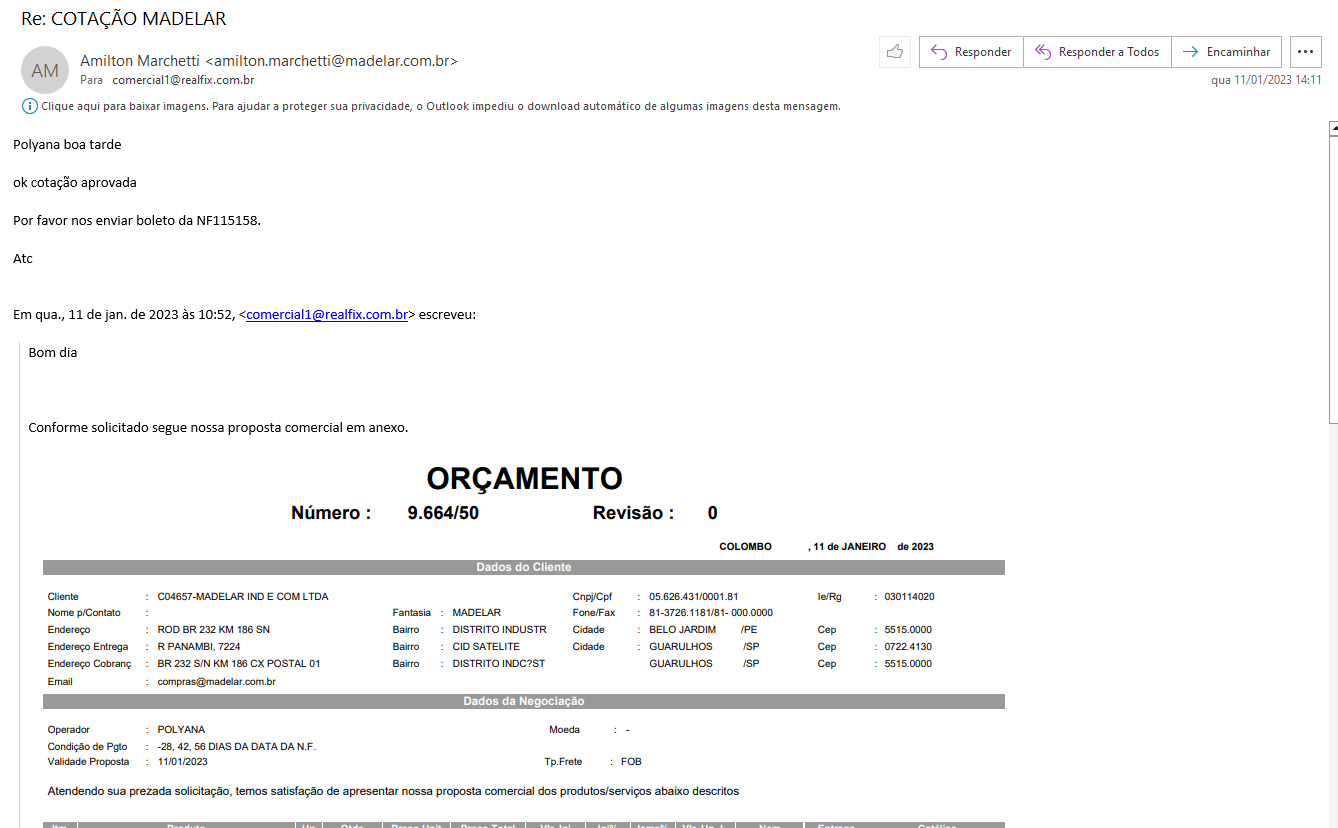Click the received date qua 11/01/2023 14:11

(1265, 80)
